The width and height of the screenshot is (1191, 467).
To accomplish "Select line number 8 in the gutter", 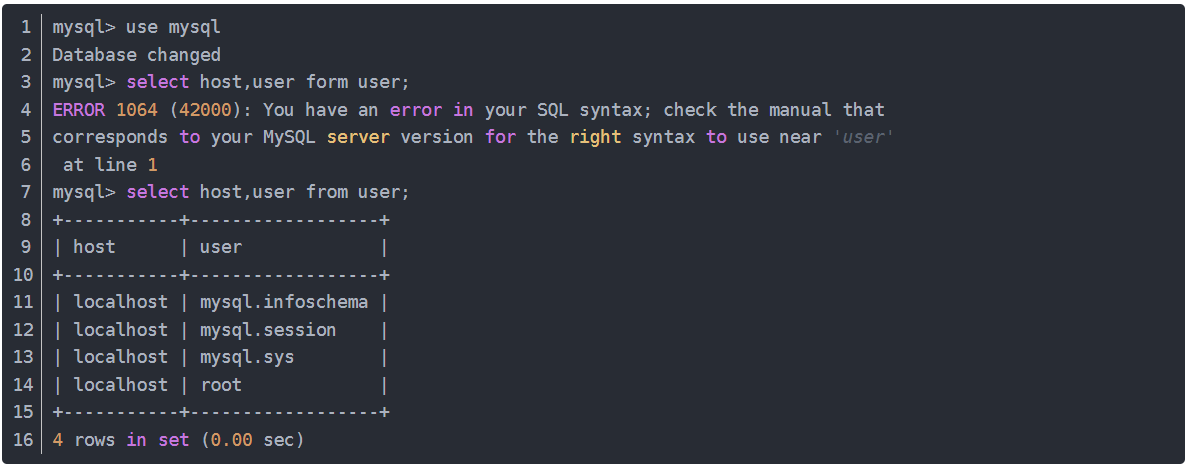I will pyautogui.click(x=26, y=219).
